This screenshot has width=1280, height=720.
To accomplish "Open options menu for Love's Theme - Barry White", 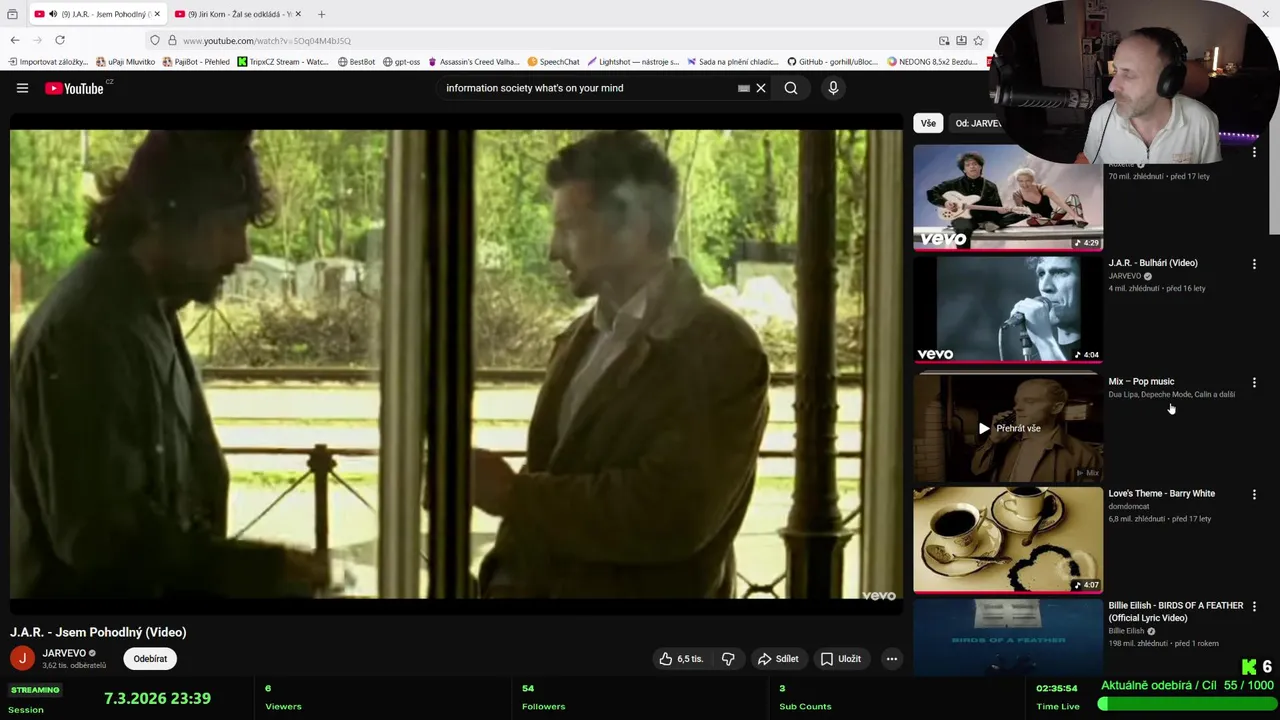I will (x=1254, y=494).
